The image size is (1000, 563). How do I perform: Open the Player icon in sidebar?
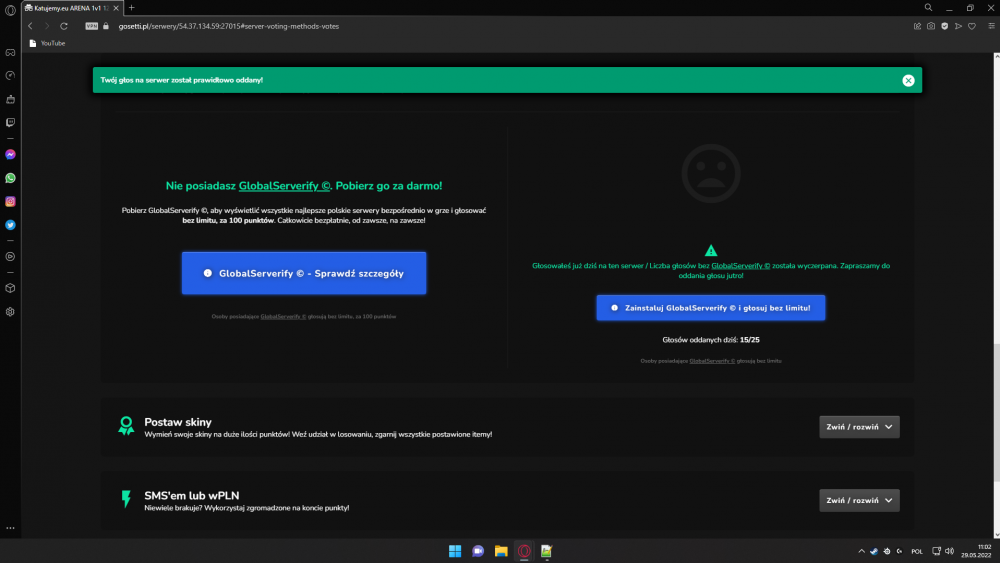click(x=10, y=256)
